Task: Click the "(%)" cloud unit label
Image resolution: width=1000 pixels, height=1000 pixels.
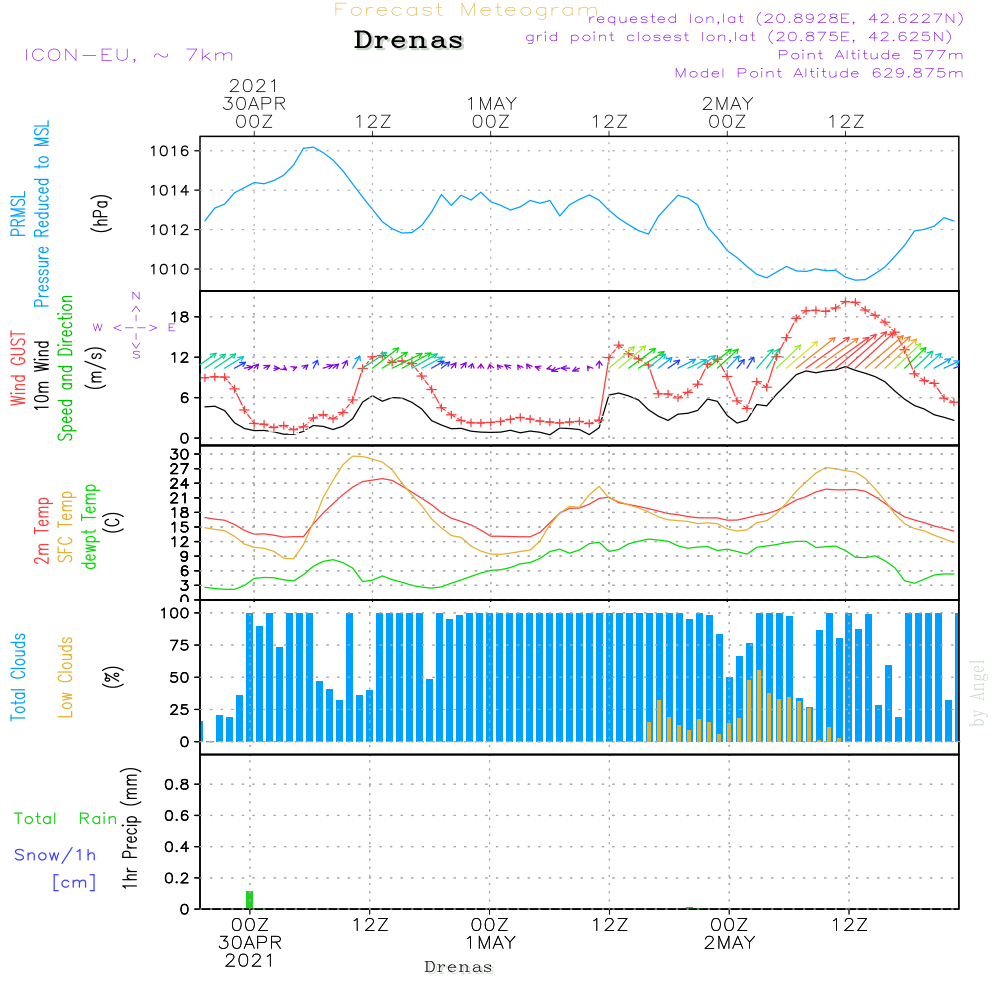Action: 112,677
